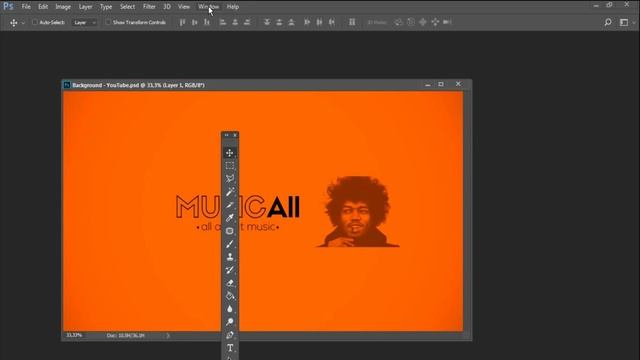The width and height of the screenshot is (640, 360).
Task: Open the File menu
Action: 26,7
